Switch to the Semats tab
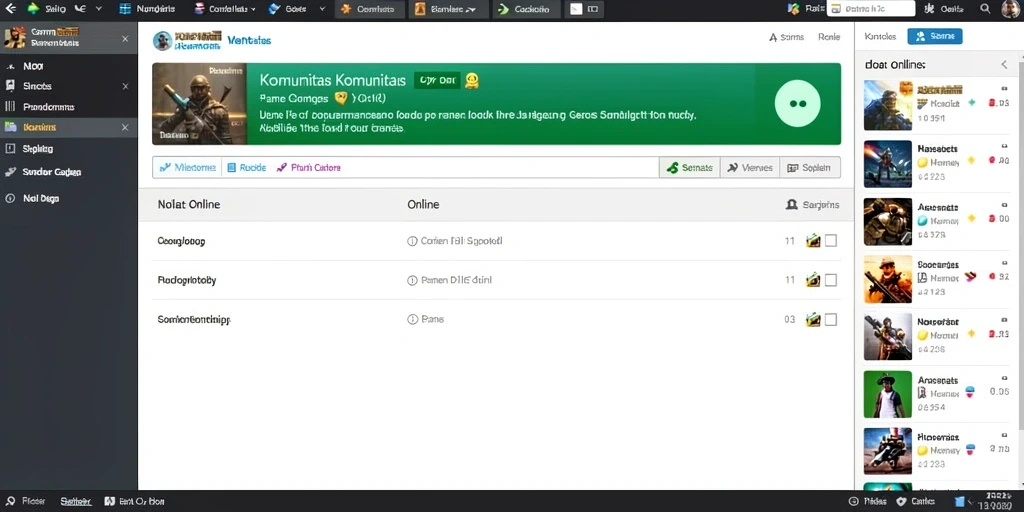Screen dimensions: 1024x512 pyautogui.click(x=690, y=168)
